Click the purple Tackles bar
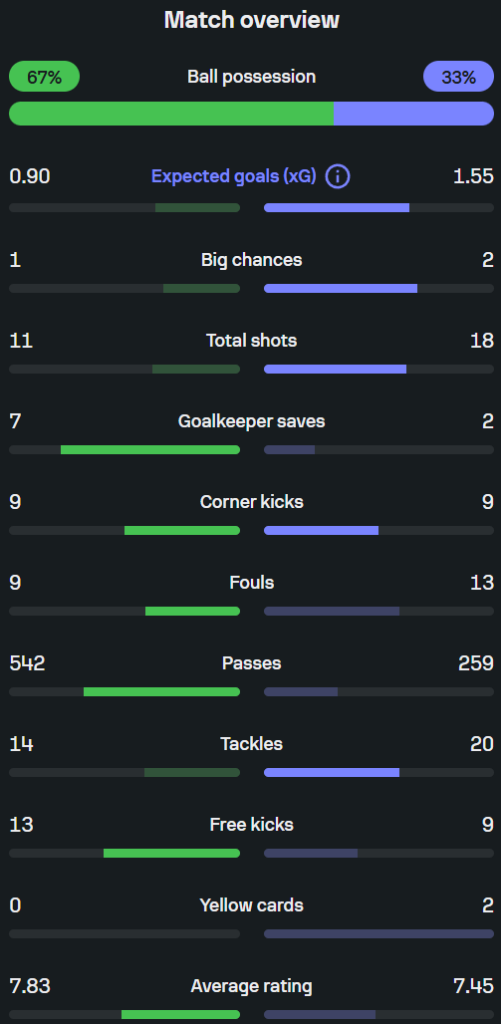The image size is (501, 1024). 332,773
